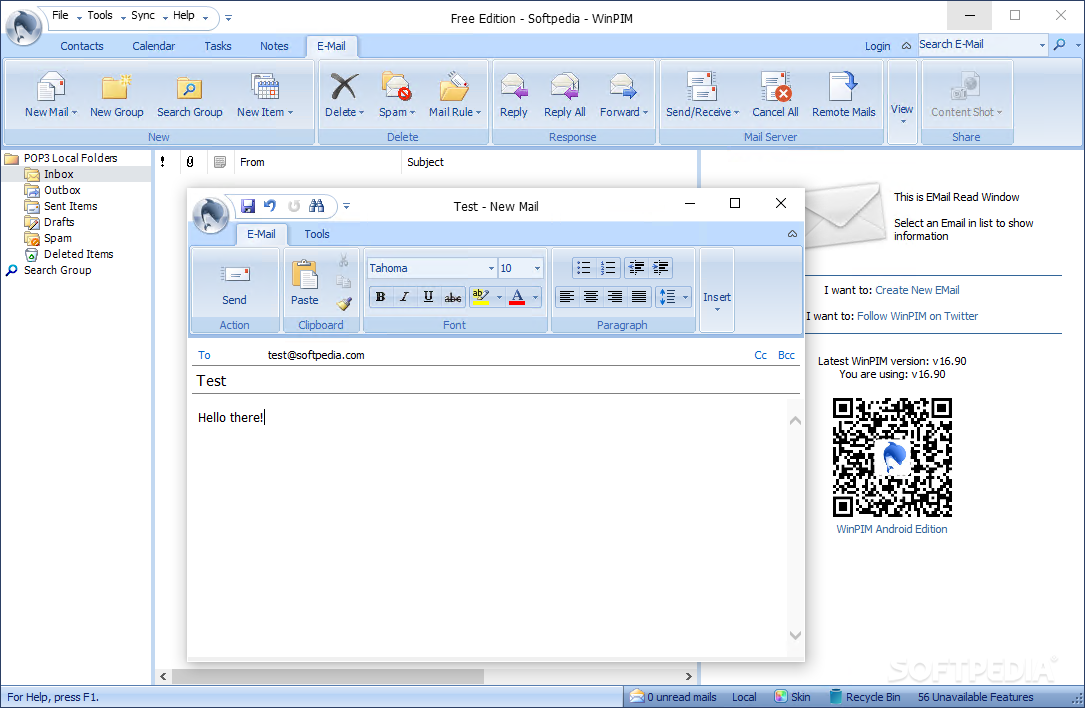Open the Tahoma font dropdown

[x=491, y=269]
